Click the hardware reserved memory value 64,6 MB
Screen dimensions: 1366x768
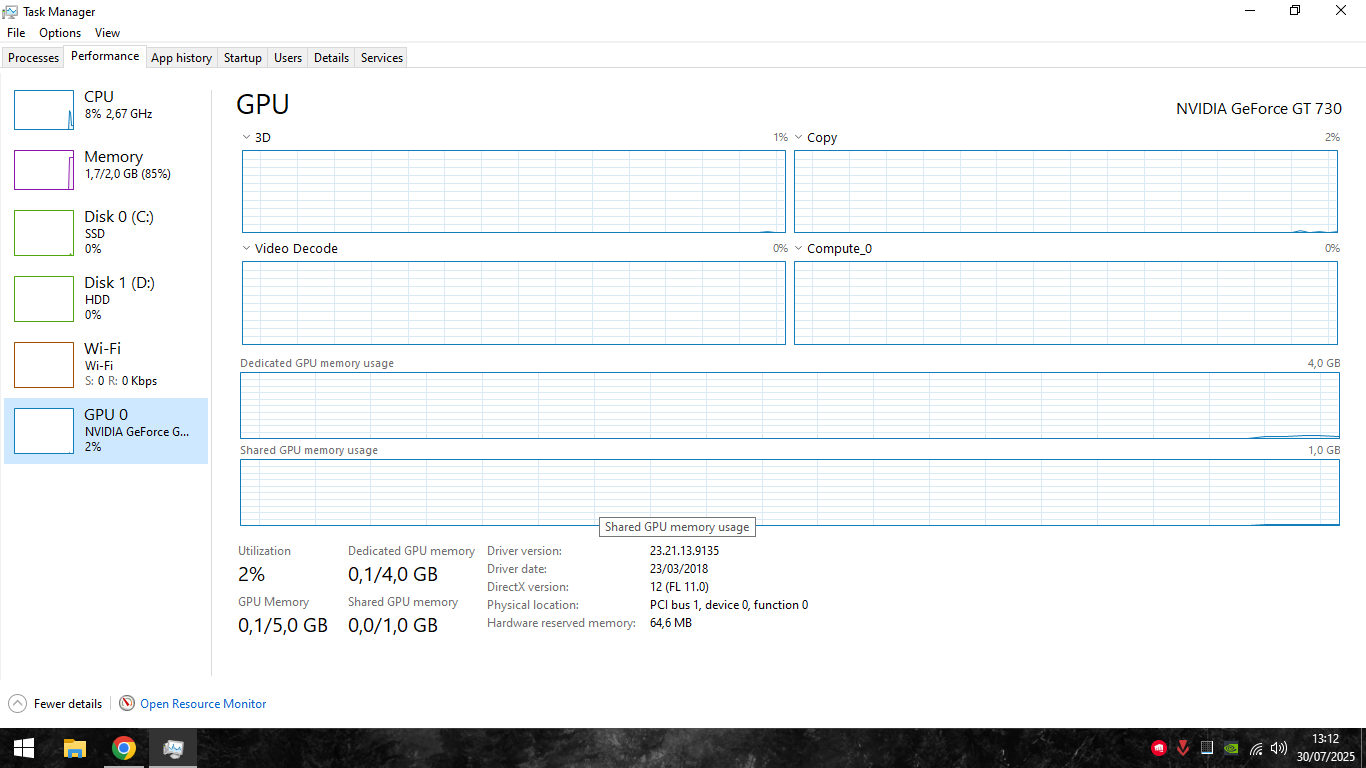(x=671, y=623)
